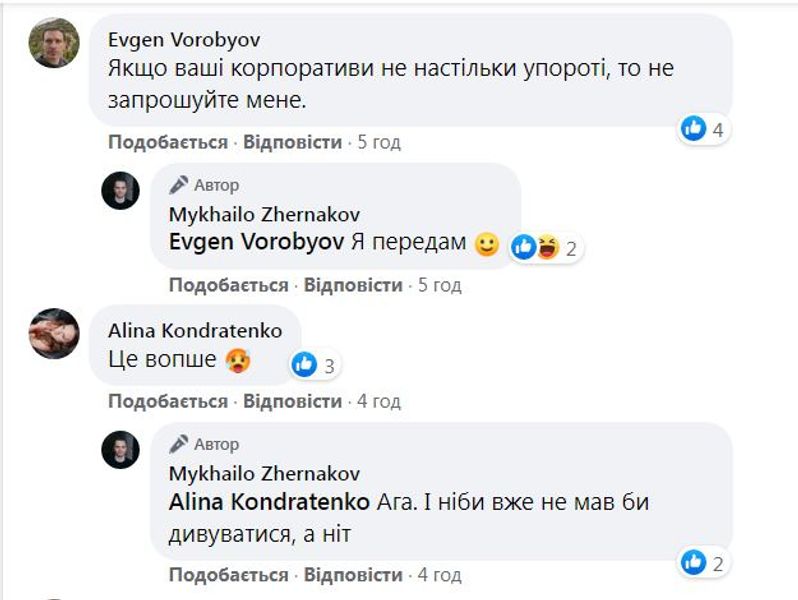
Task: Reply to Alina Kondratenko's comment
Action: coord(293,401)
